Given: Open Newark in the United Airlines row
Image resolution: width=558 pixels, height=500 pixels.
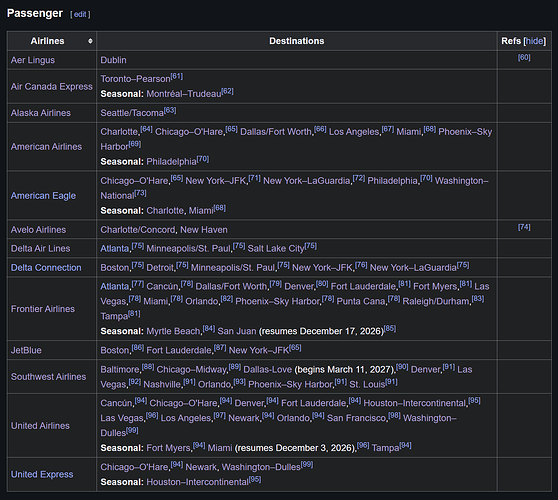Looking at the screenshot, I should (244, 418).
